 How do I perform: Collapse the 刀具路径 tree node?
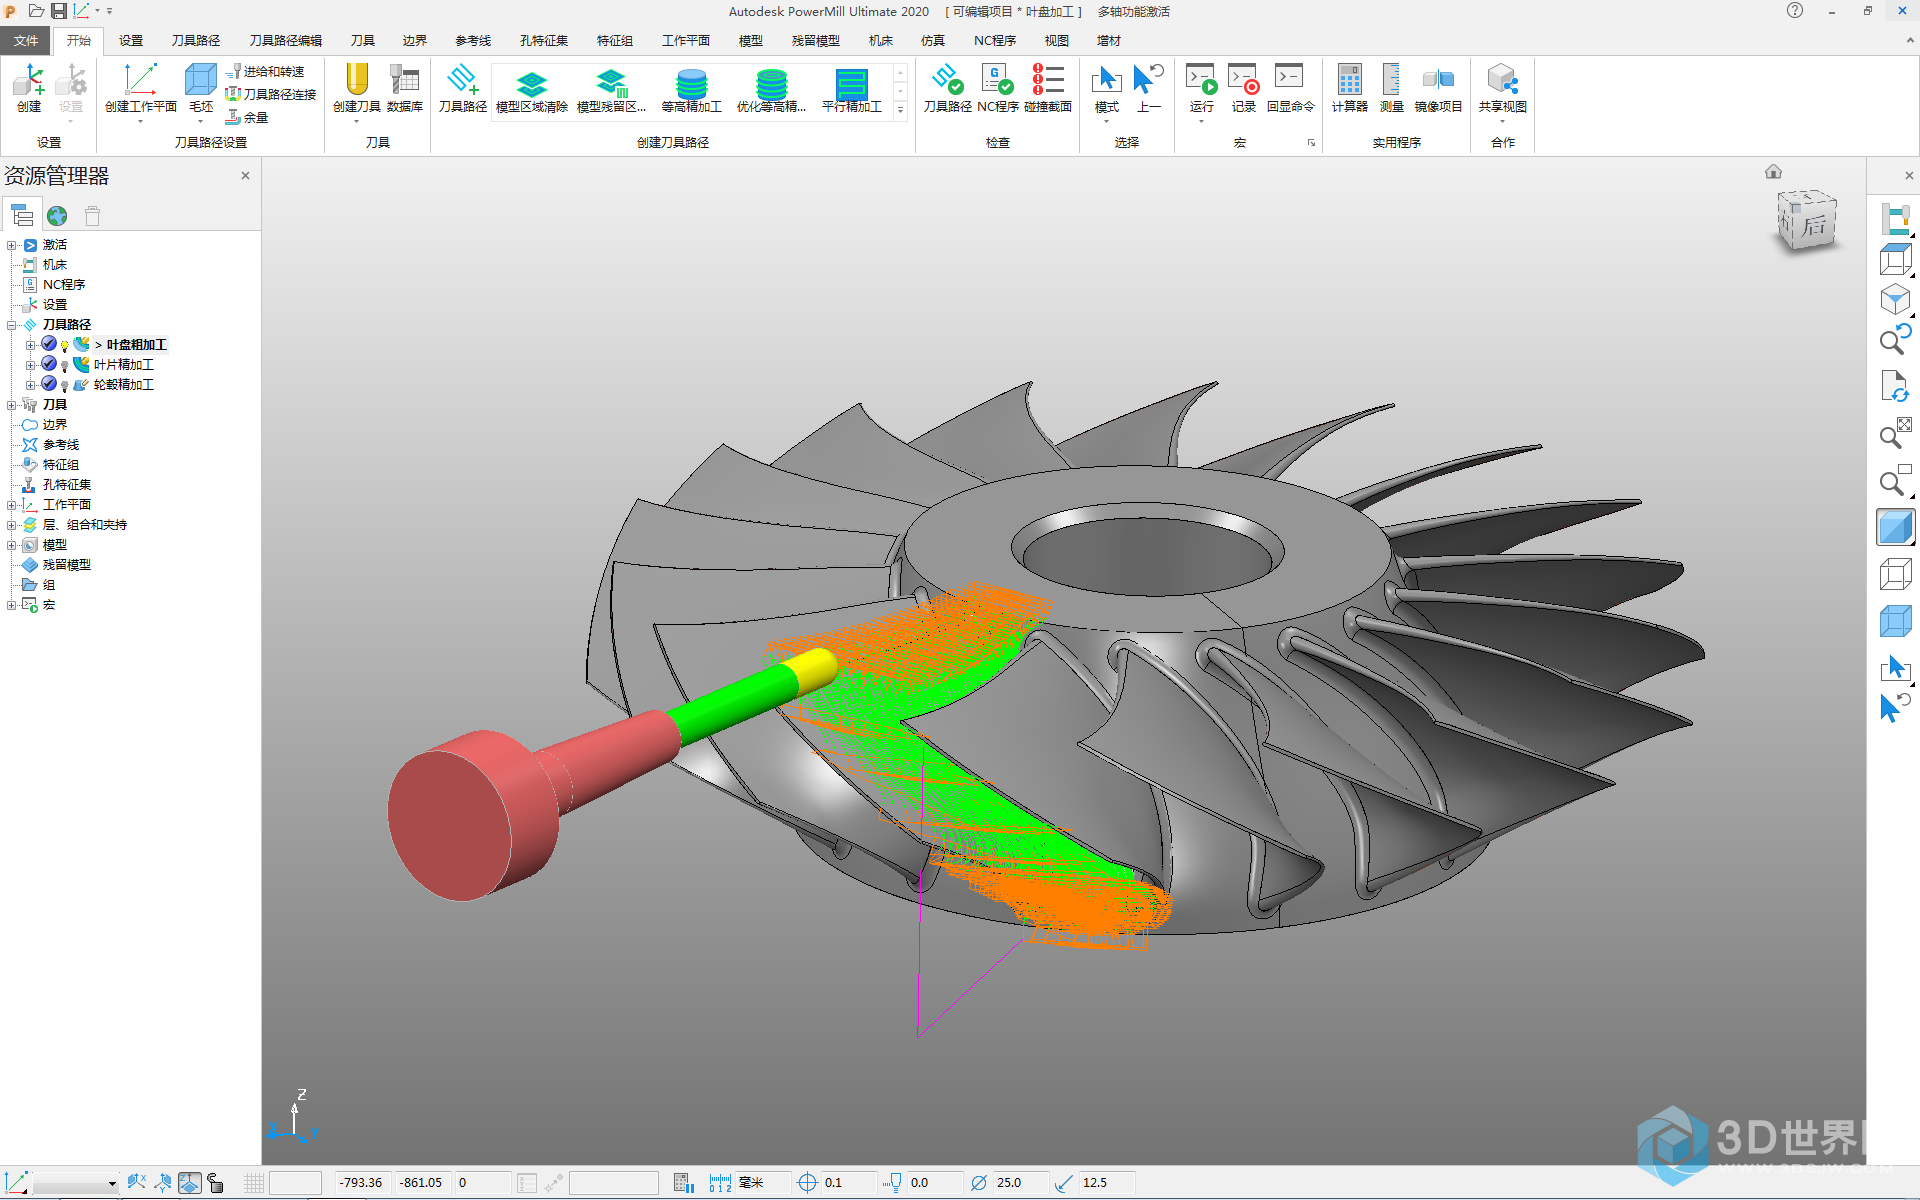coord(12,325)
